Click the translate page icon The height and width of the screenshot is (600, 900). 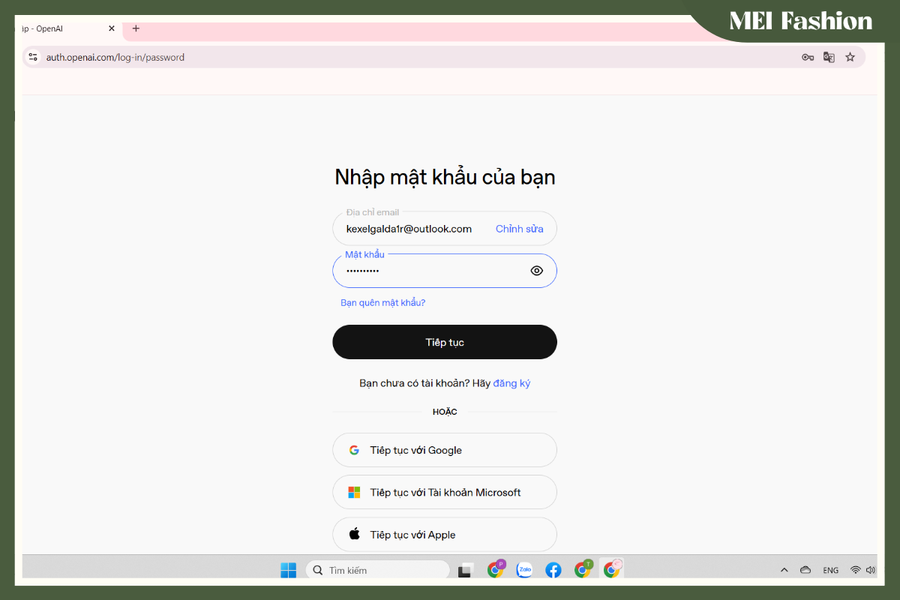tap(829, 57)
